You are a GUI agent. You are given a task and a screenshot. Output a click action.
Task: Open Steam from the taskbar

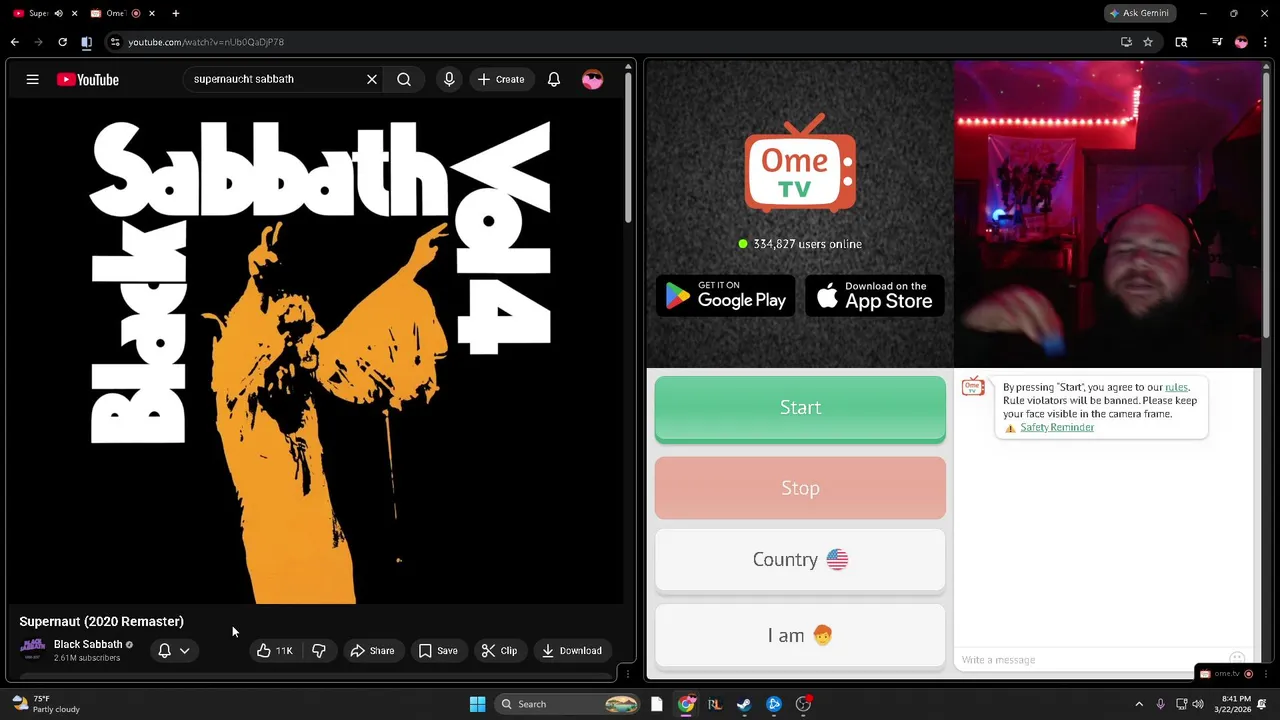tap(744, 704)
